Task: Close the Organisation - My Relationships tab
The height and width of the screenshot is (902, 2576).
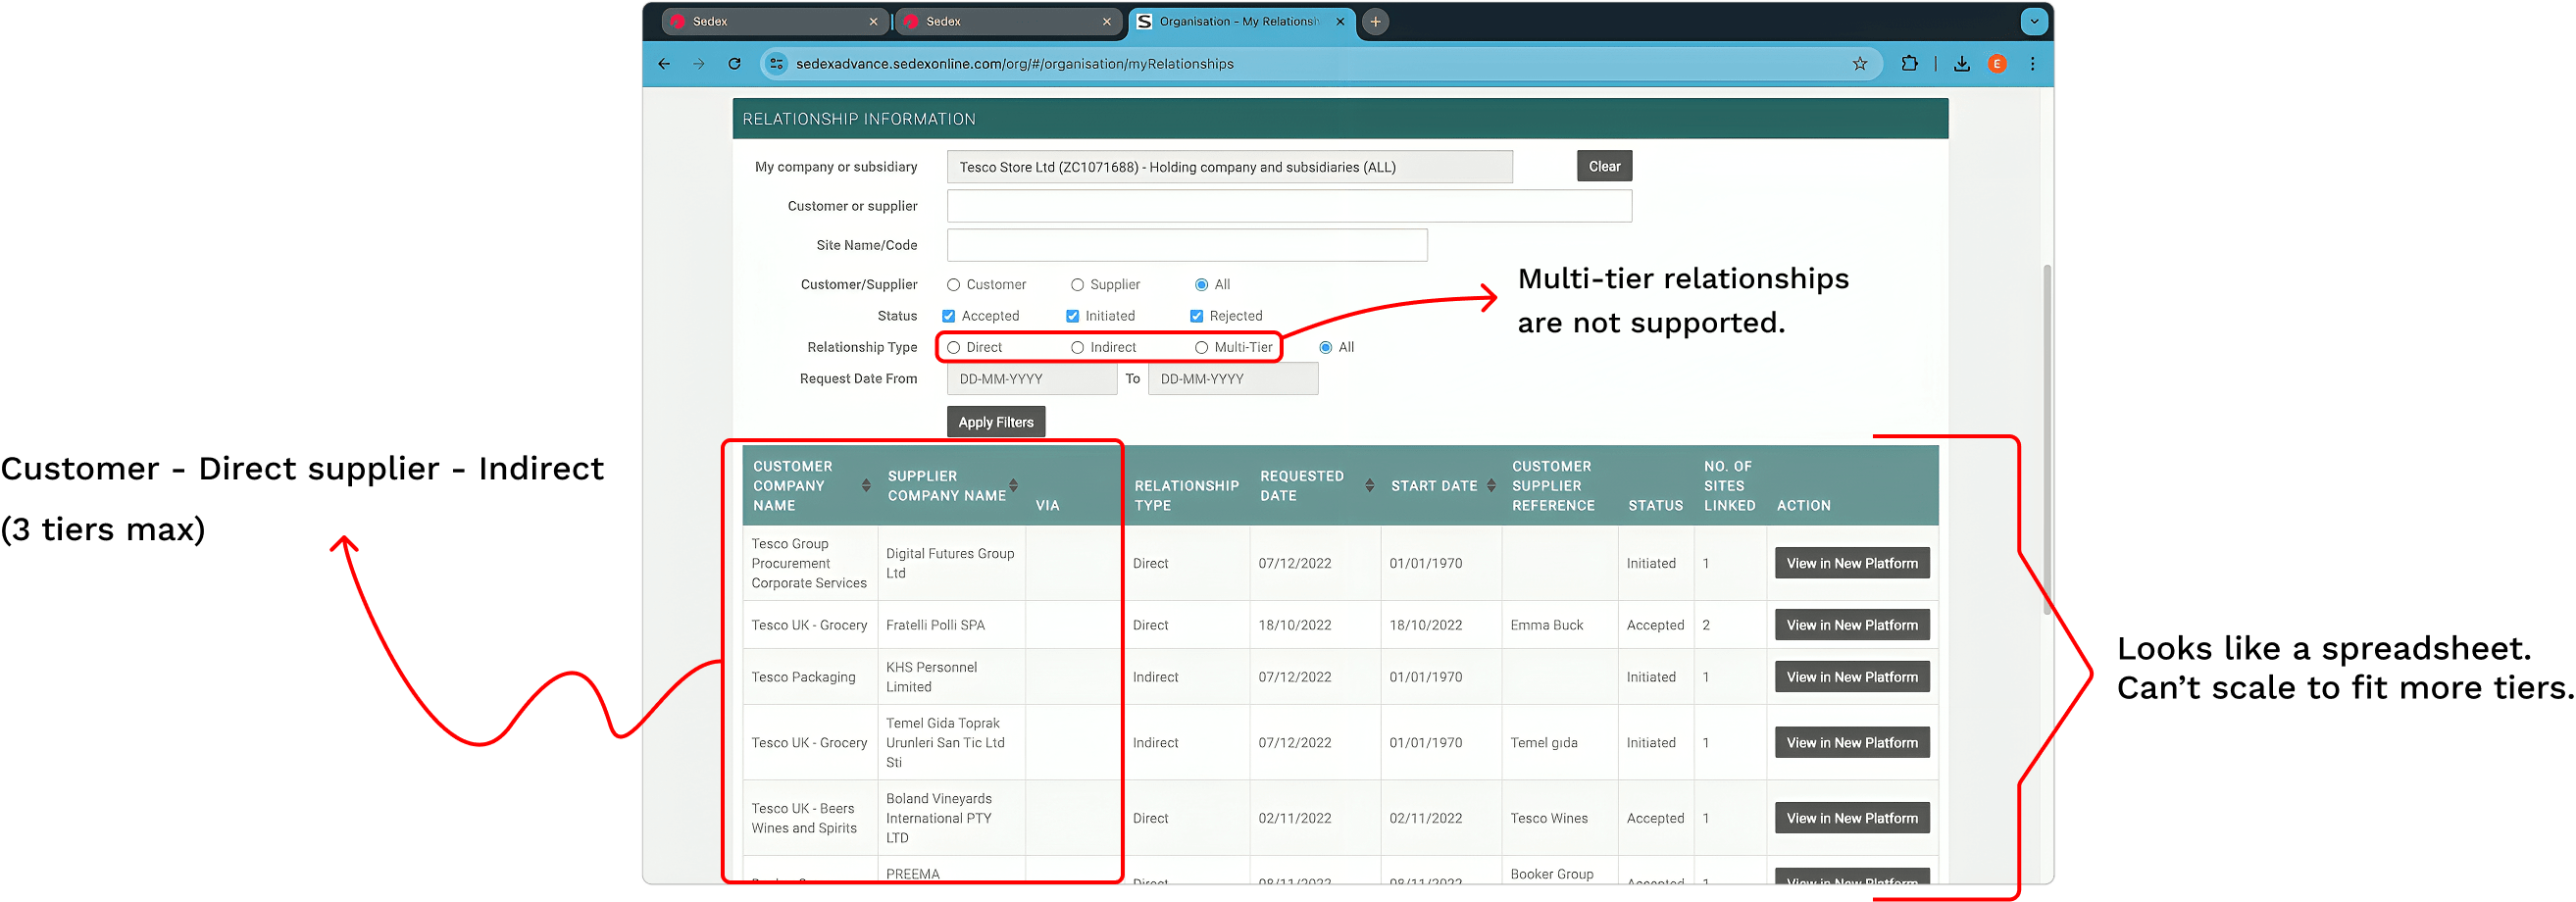Action: coord(1339,22)
